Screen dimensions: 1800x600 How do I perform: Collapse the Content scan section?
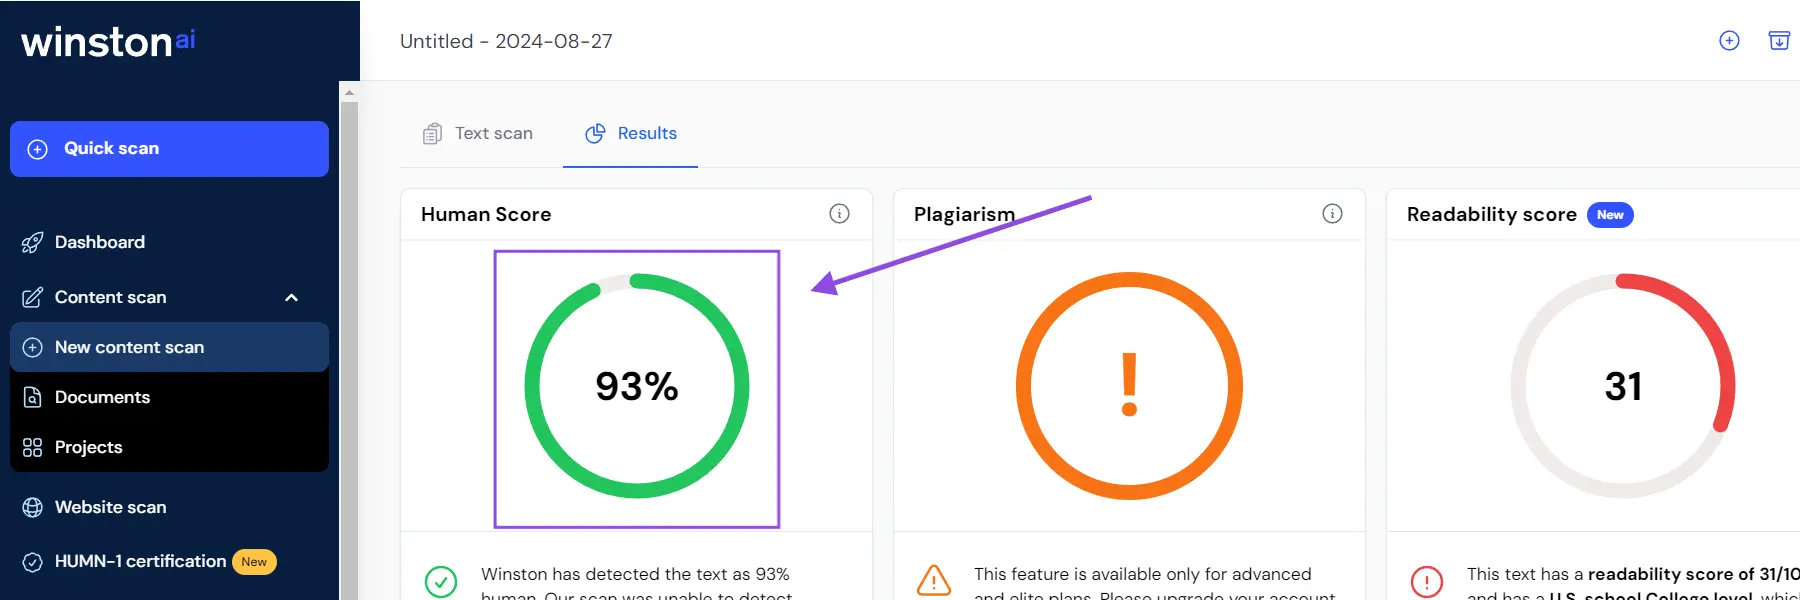291,297
